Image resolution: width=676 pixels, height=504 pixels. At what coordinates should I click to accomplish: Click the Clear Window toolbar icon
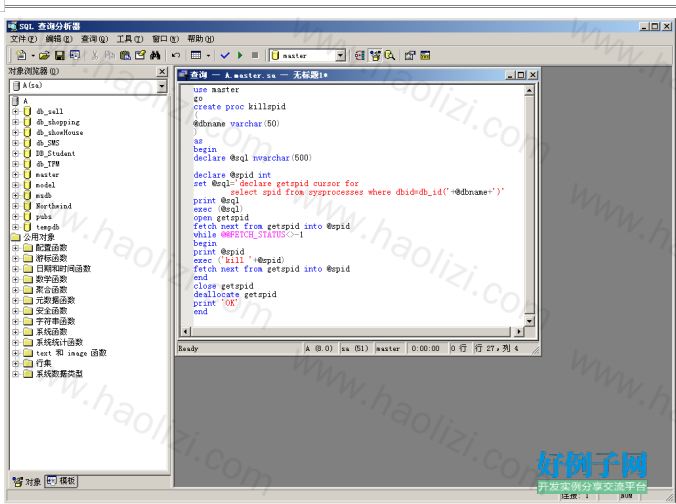140,55
